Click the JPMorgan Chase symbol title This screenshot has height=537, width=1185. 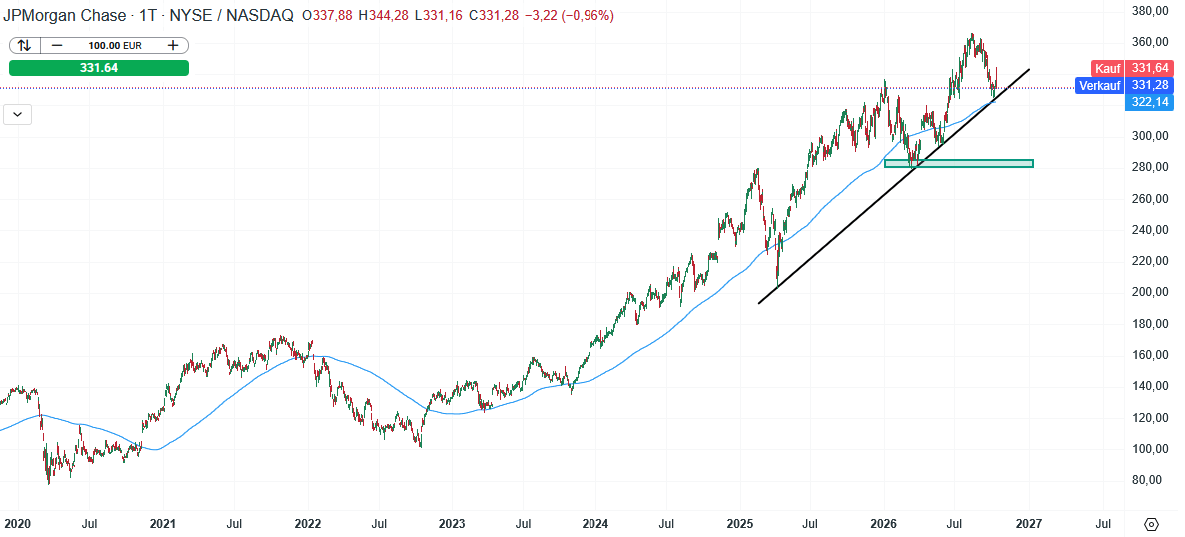[65, 15]
